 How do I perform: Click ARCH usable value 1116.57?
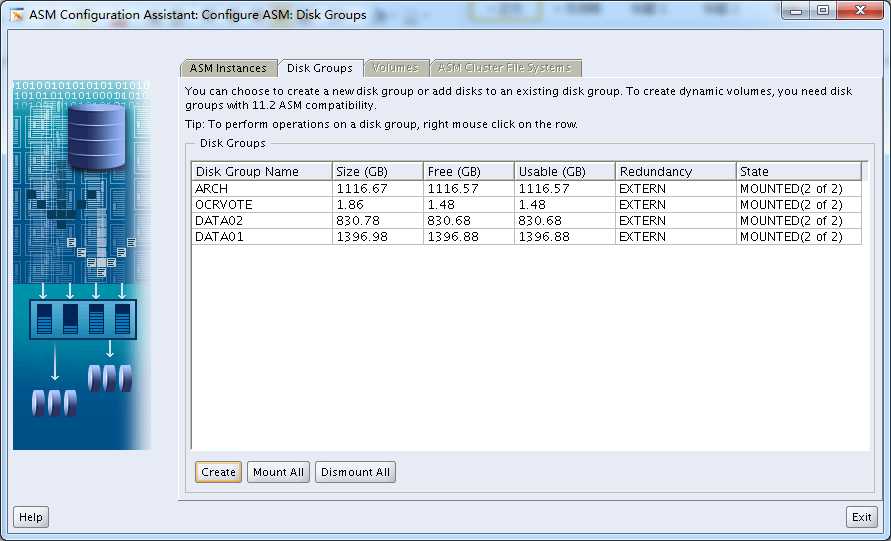544,189
